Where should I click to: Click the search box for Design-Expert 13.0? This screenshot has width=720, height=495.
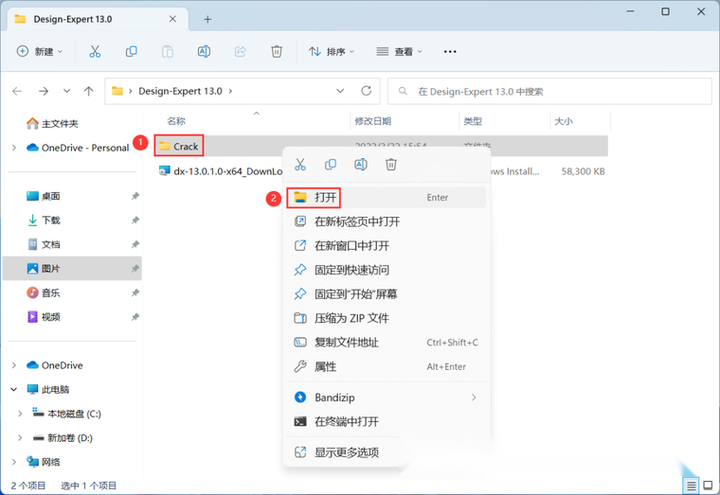pos(550,91)
